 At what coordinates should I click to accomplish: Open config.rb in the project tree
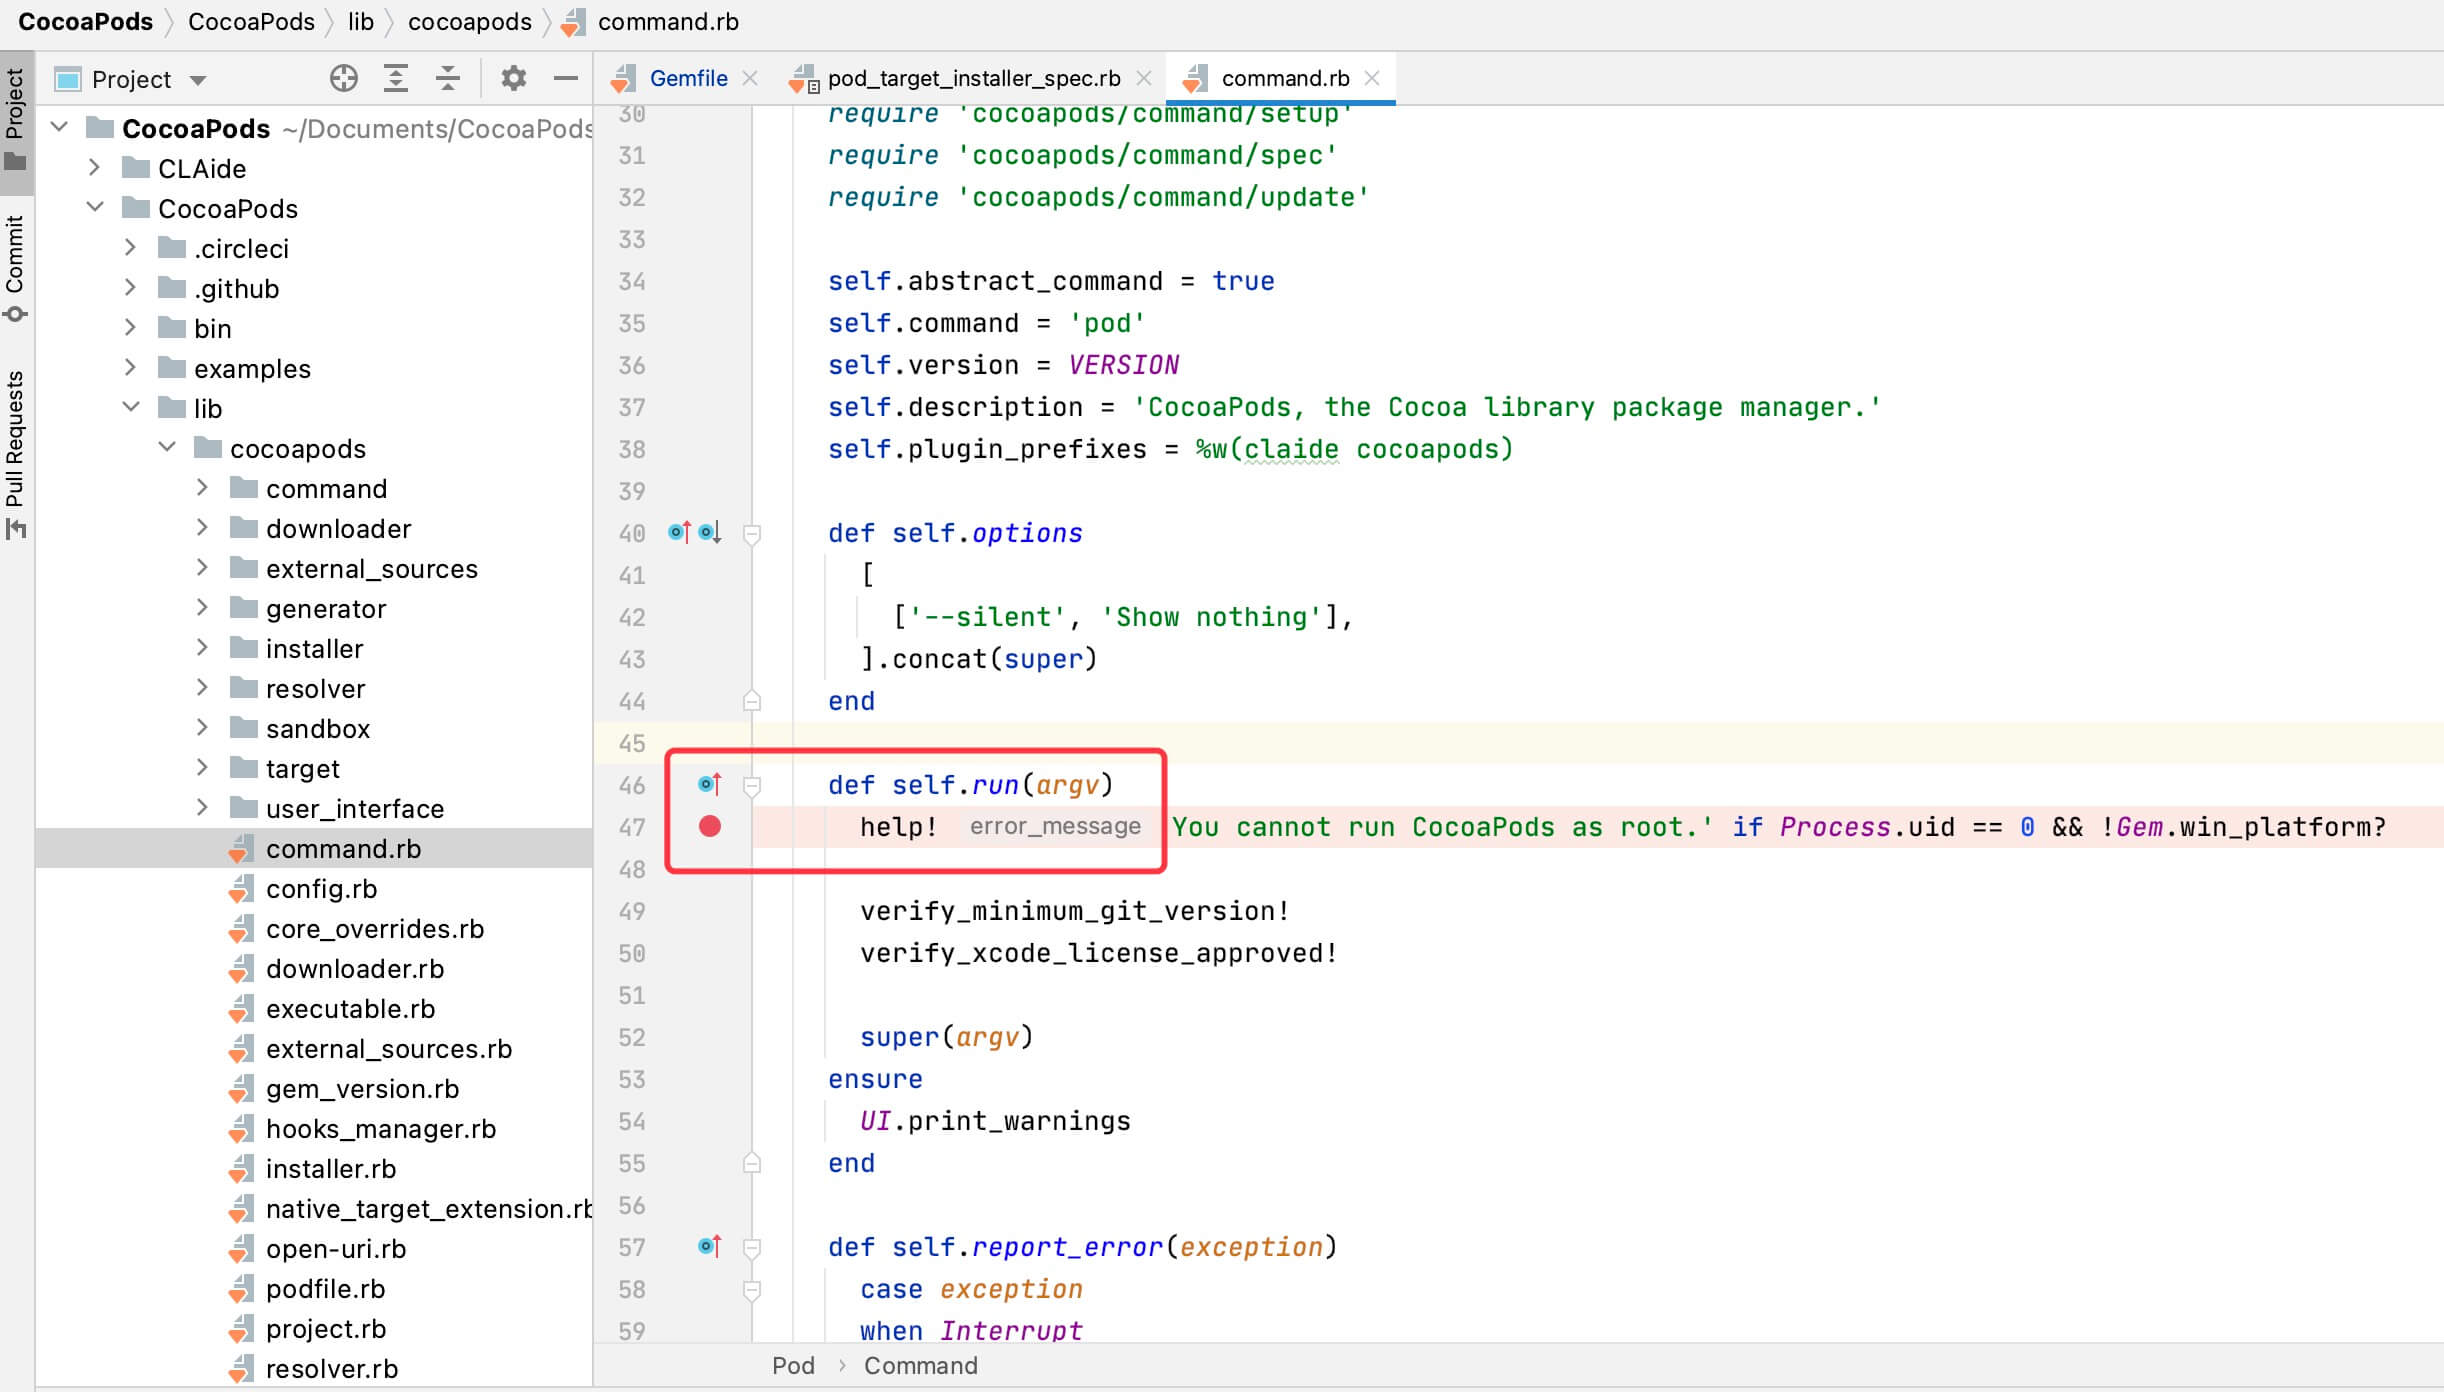[321, 889]
